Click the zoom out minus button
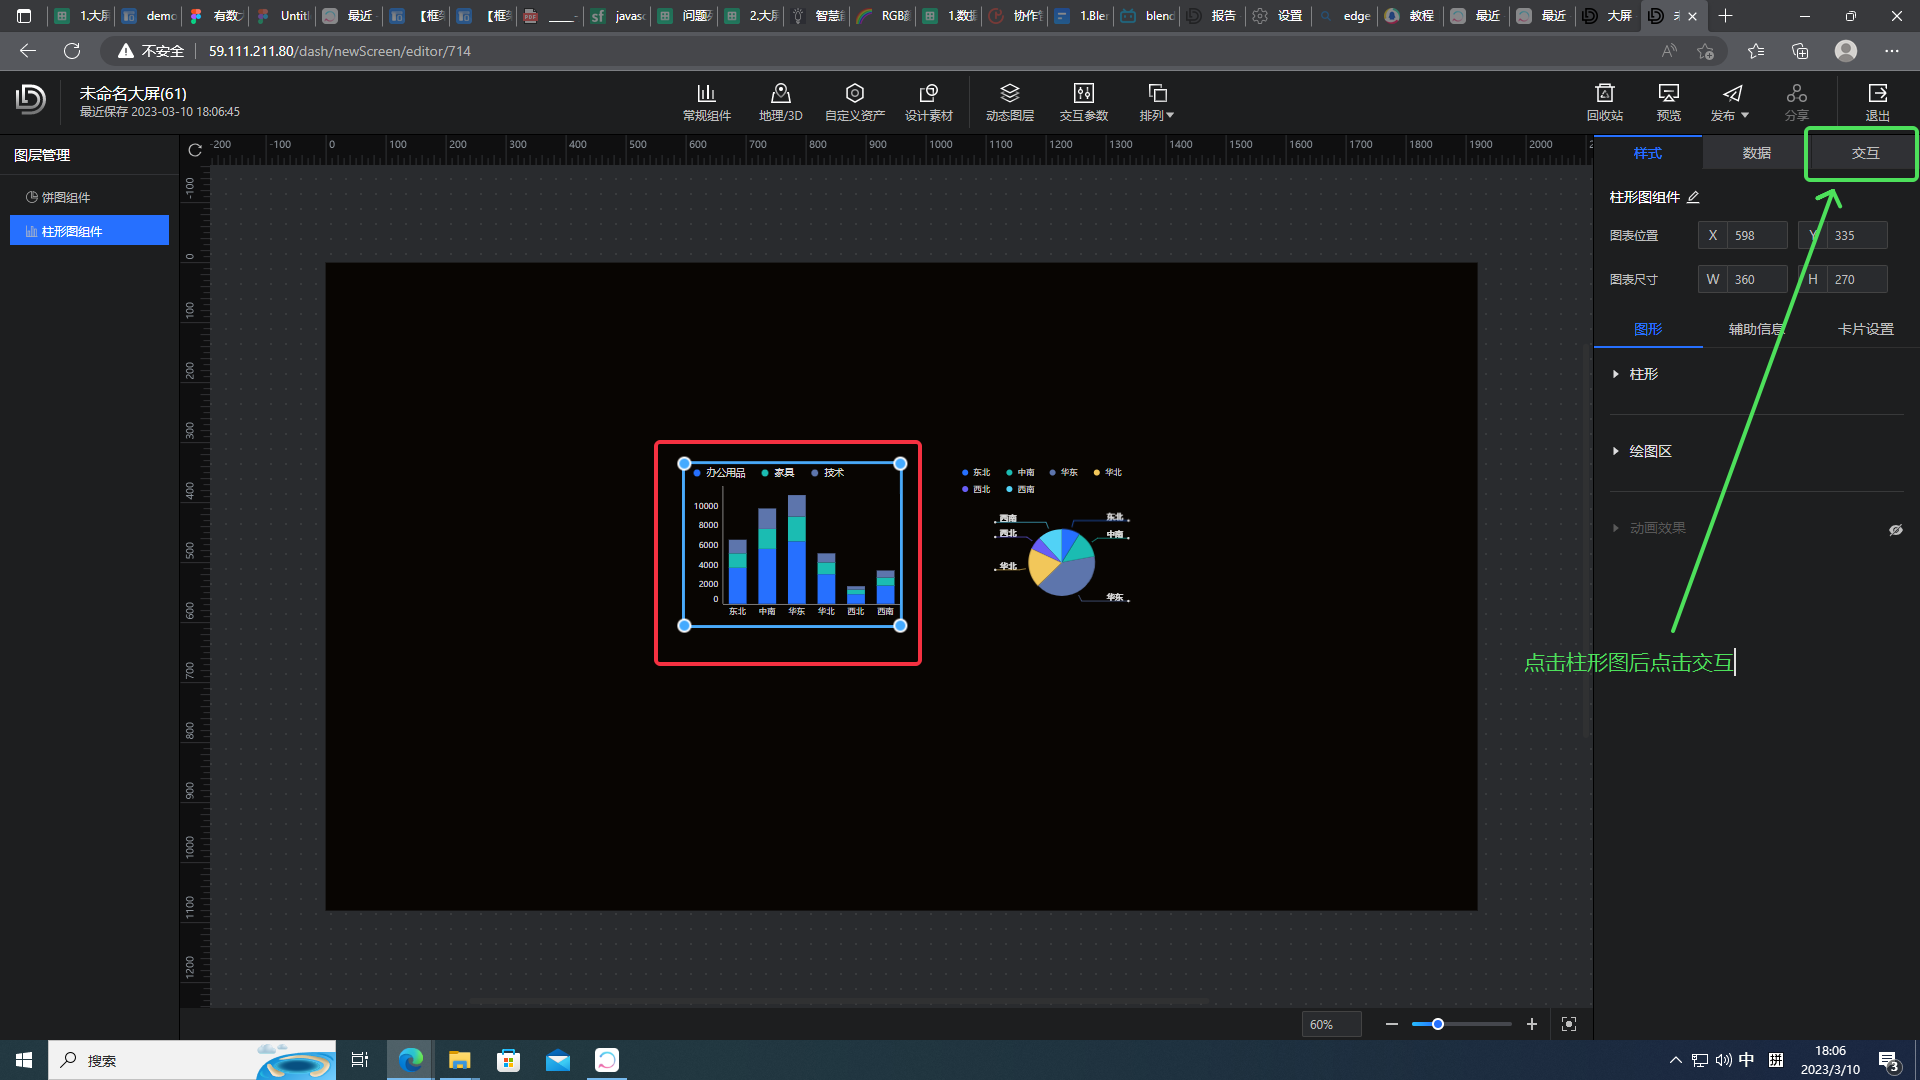The height and width of the screenshot is (1080, 1920). pos(1391,1024)
